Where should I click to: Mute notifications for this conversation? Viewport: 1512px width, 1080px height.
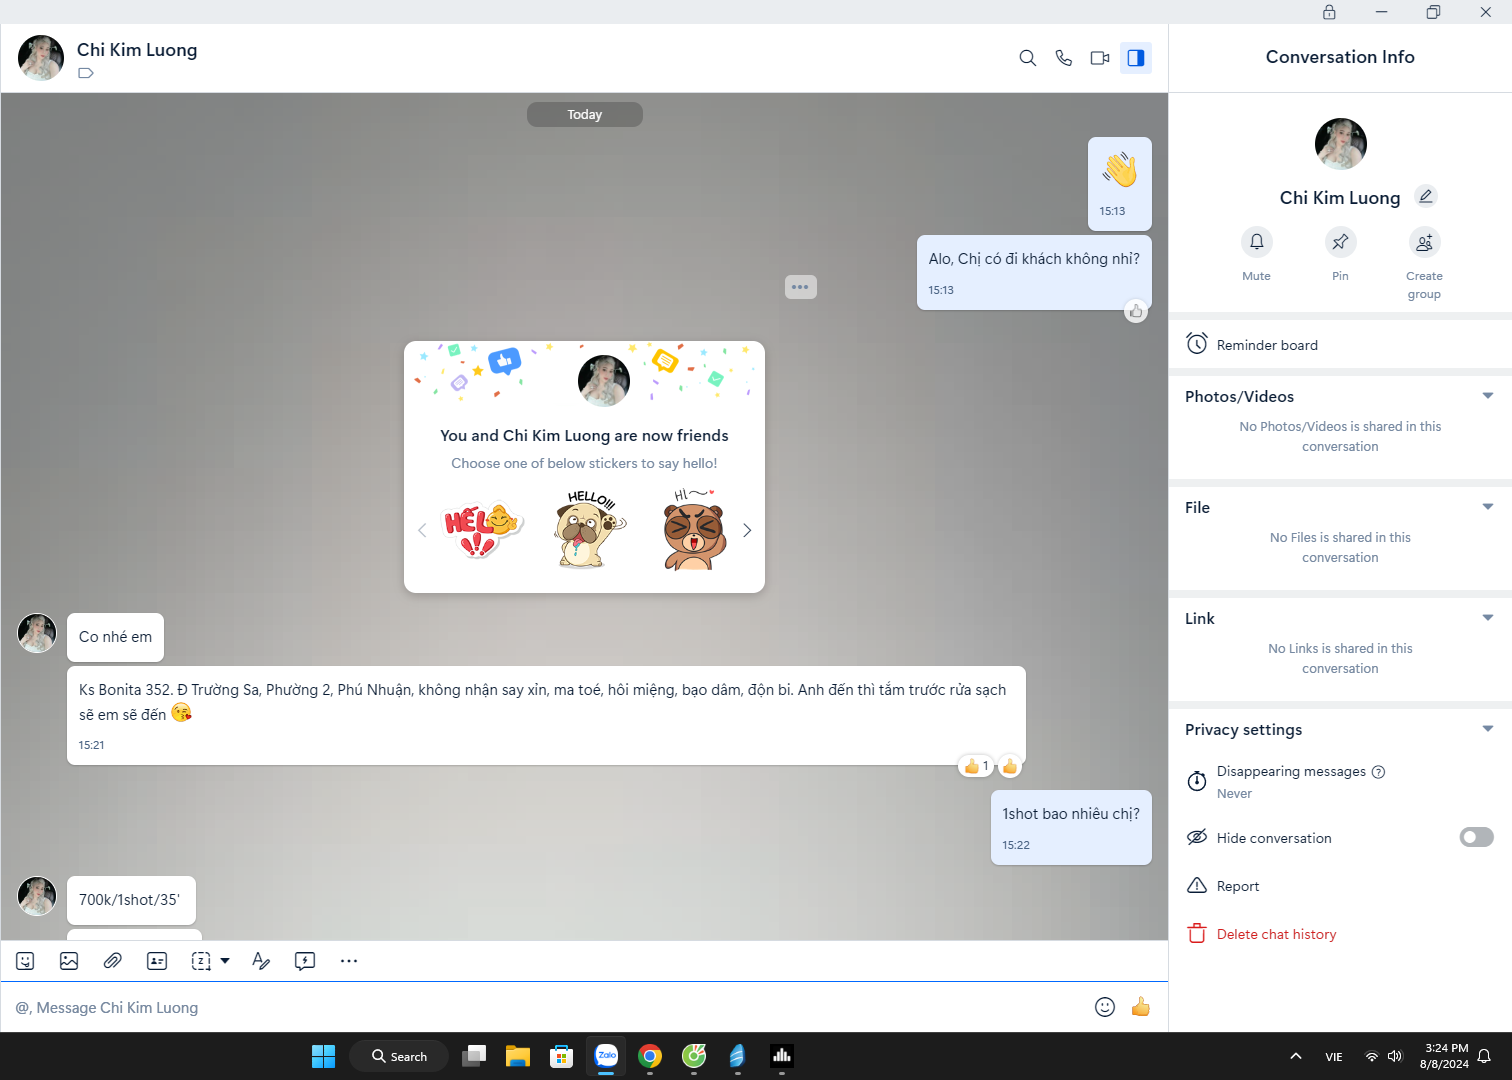(x=1256, y=242)
